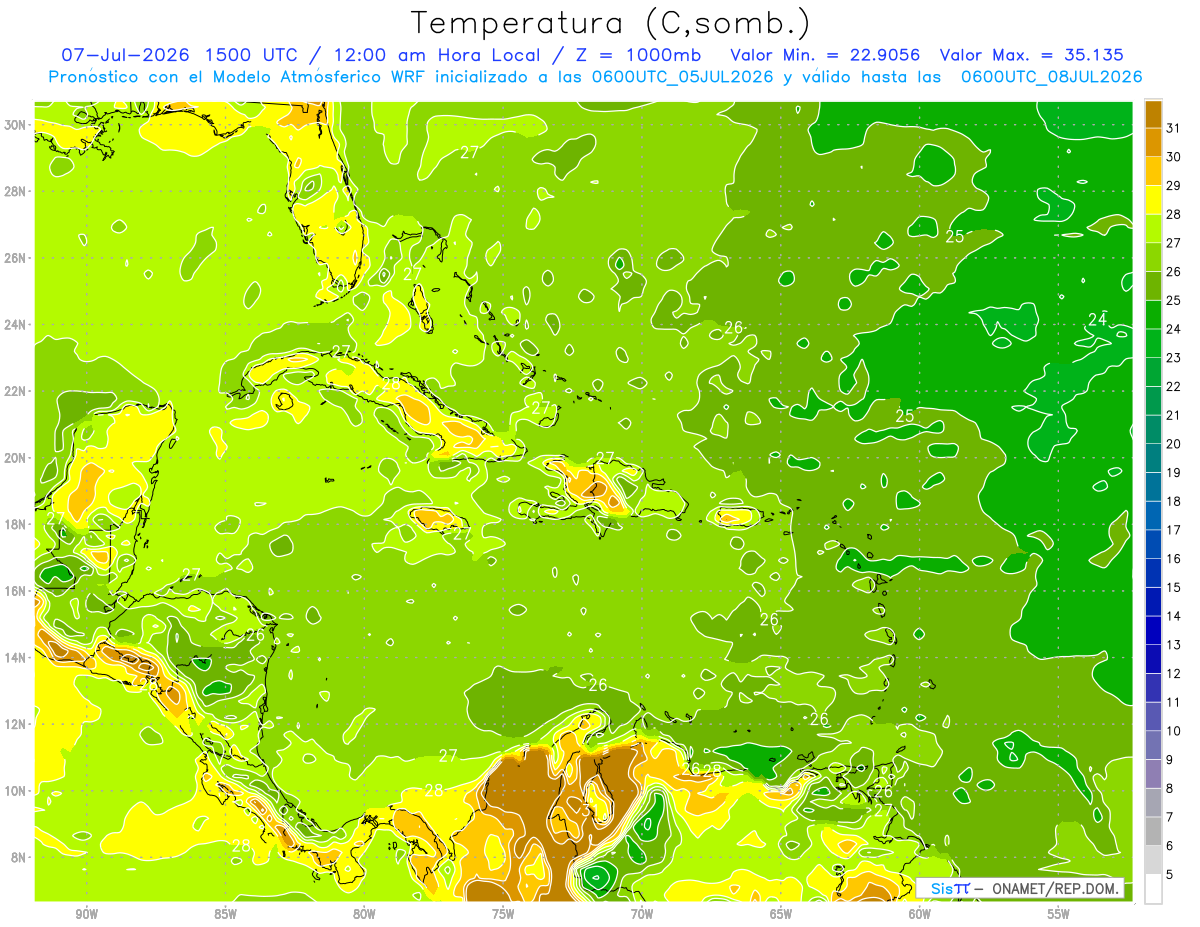The height and width of the screenshot is (927, 1200).
Task: Pick the yellow swatch between legend 28 and 29
Action: (1153, 199)
